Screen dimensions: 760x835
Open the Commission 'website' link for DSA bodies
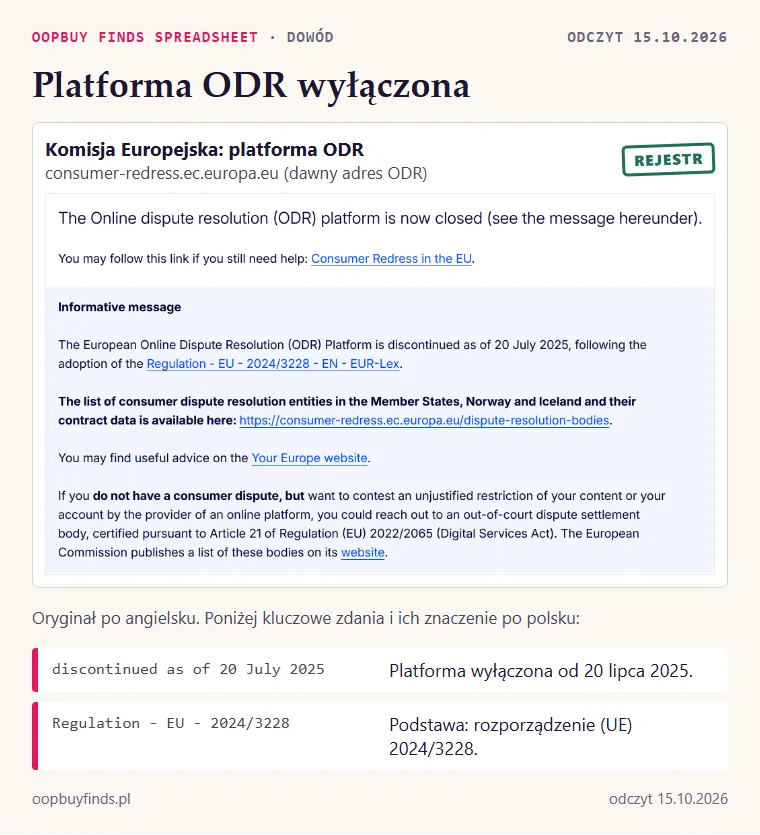363,552
